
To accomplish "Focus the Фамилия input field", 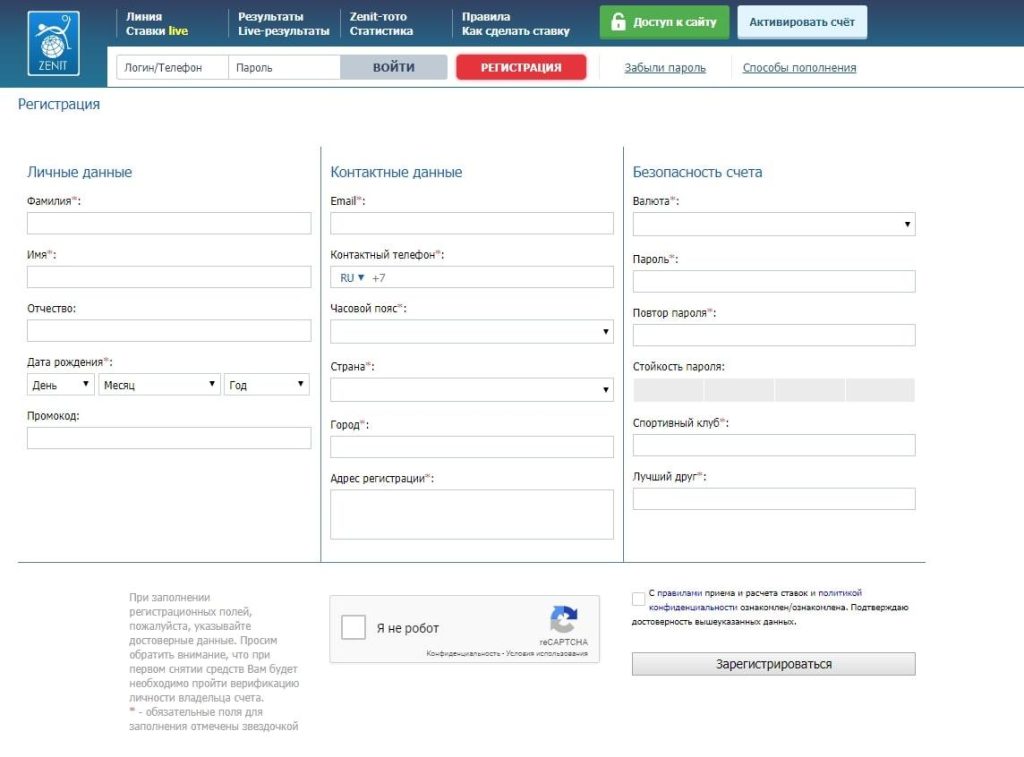I will (169, 223).
